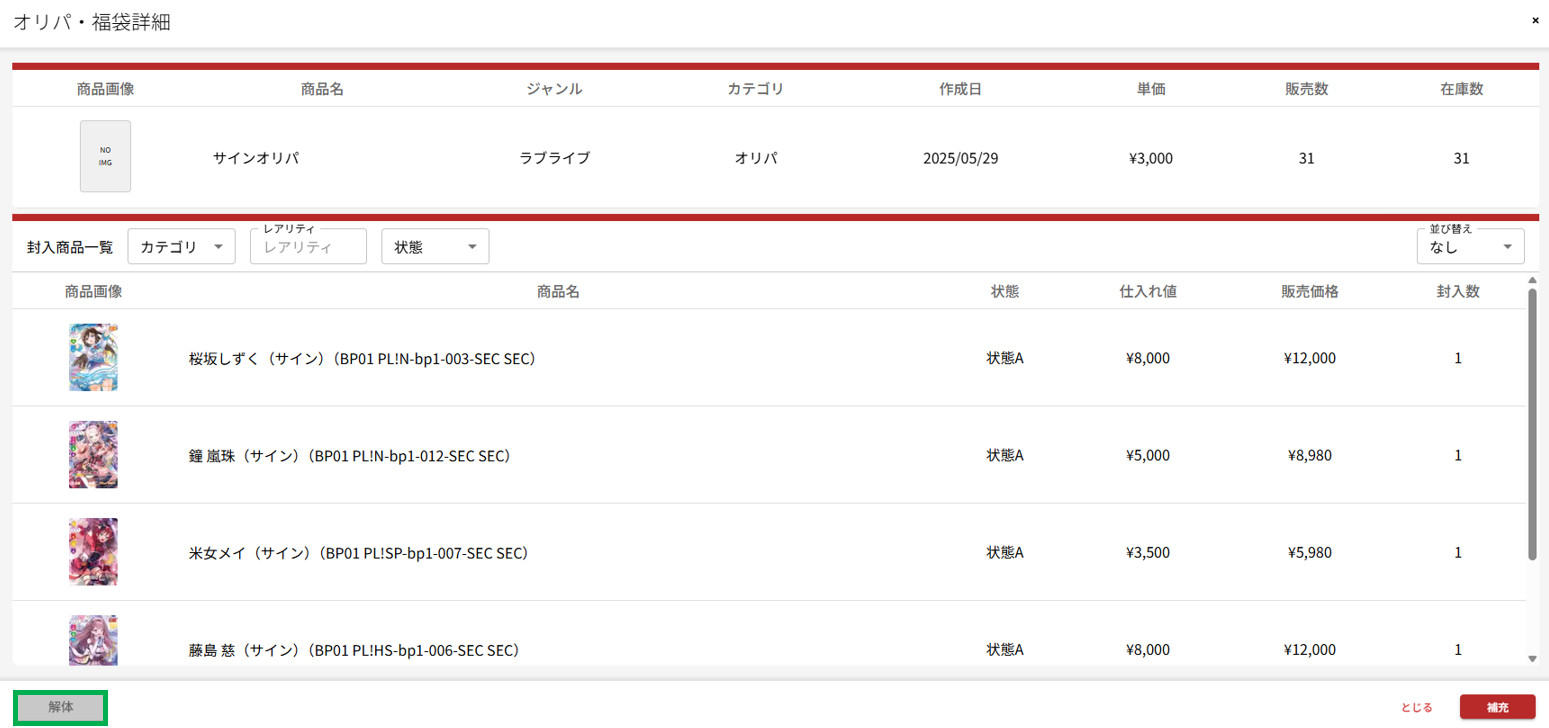Screen dimensions: 1549x728
Task: Click the scroll-down arrow of the item list
Action: (1532, 658)
